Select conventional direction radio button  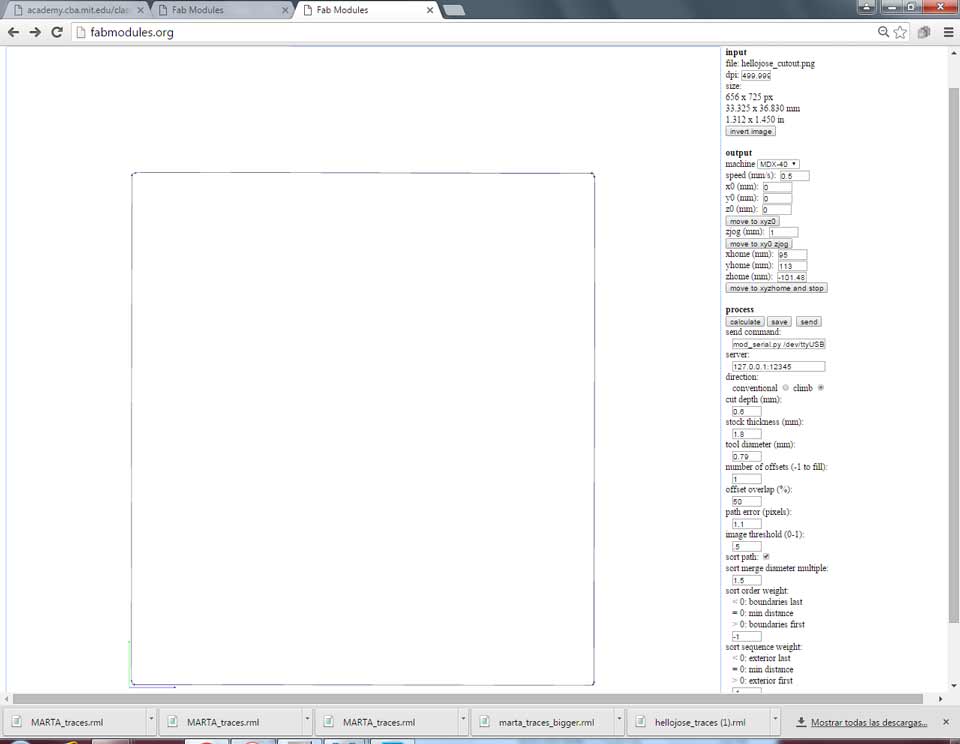point(786,388)
